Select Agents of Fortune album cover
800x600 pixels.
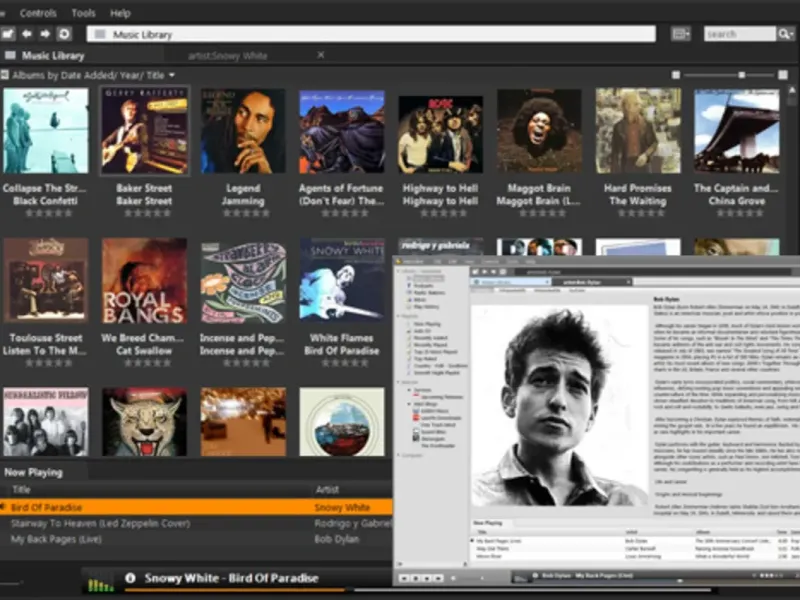pyautogui.click(x=342, y=132)
